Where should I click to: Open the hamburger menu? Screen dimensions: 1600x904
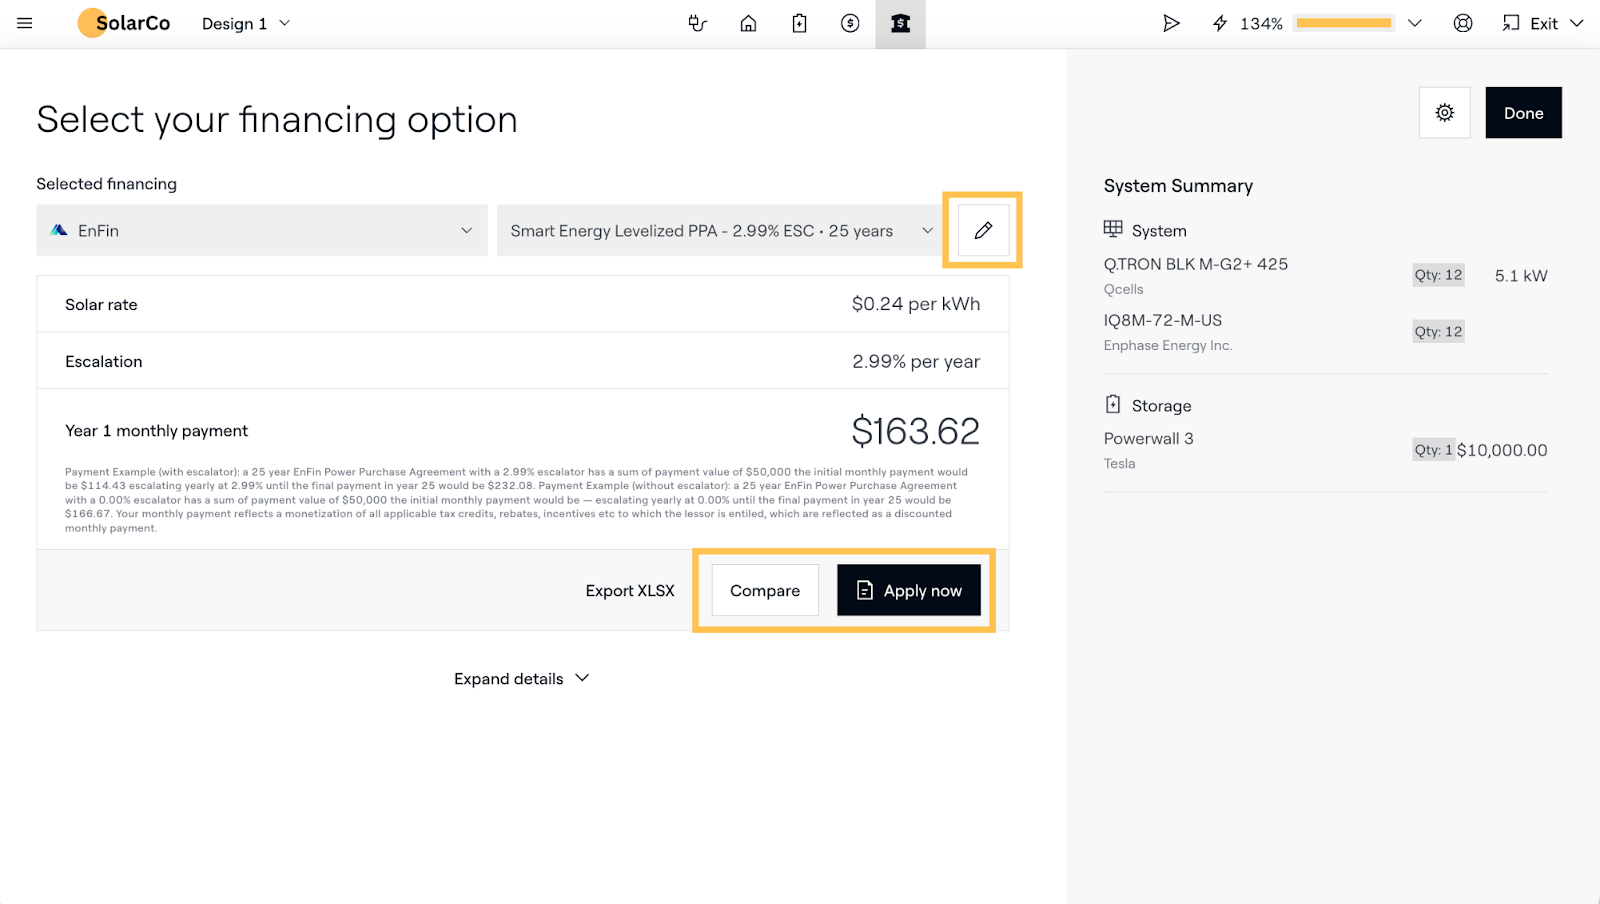click(x=25, y=23)
